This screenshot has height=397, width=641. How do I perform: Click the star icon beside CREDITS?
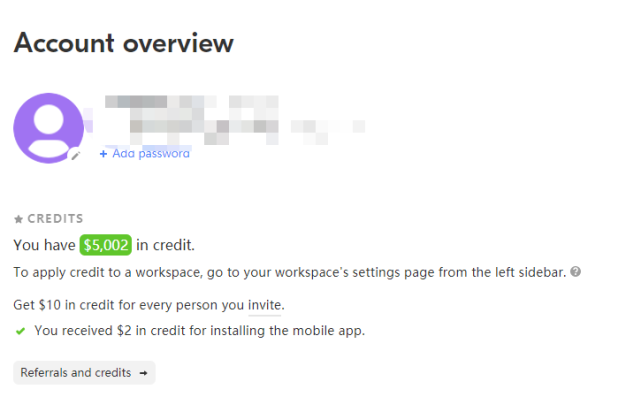coord(18,219)
